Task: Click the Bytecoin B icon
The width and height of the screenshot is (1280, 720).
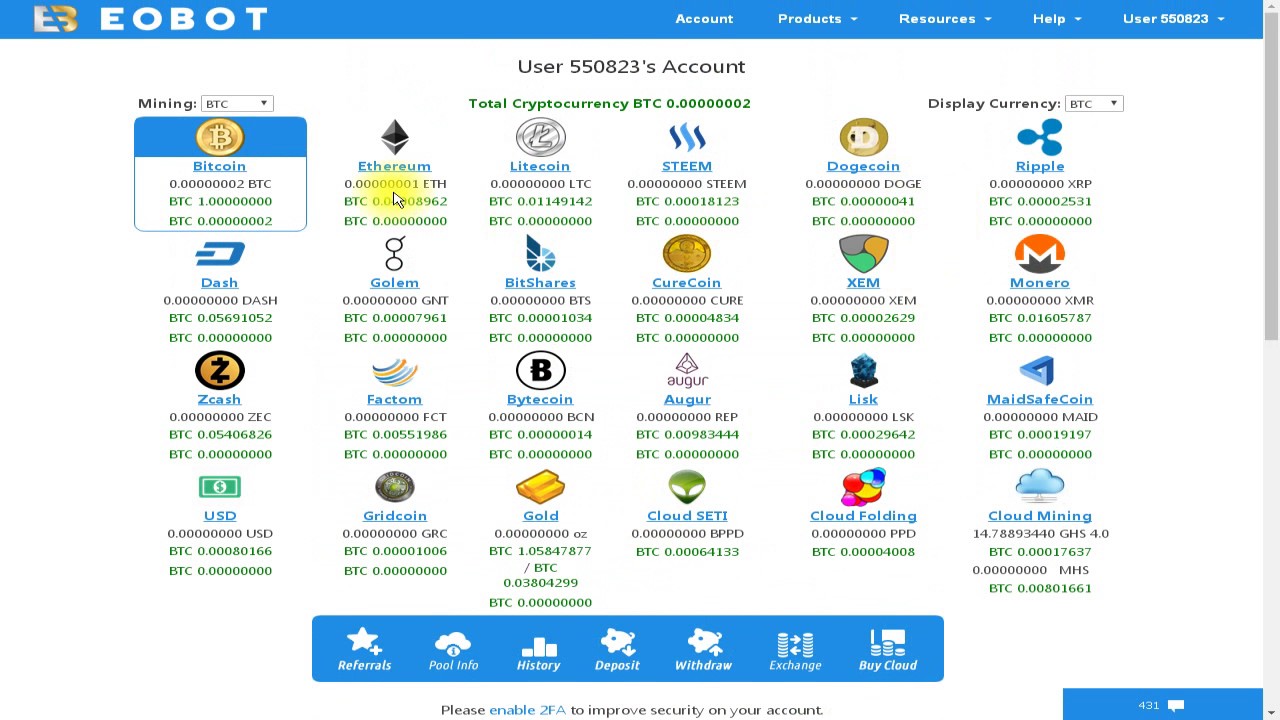Action: click(540, 371)
